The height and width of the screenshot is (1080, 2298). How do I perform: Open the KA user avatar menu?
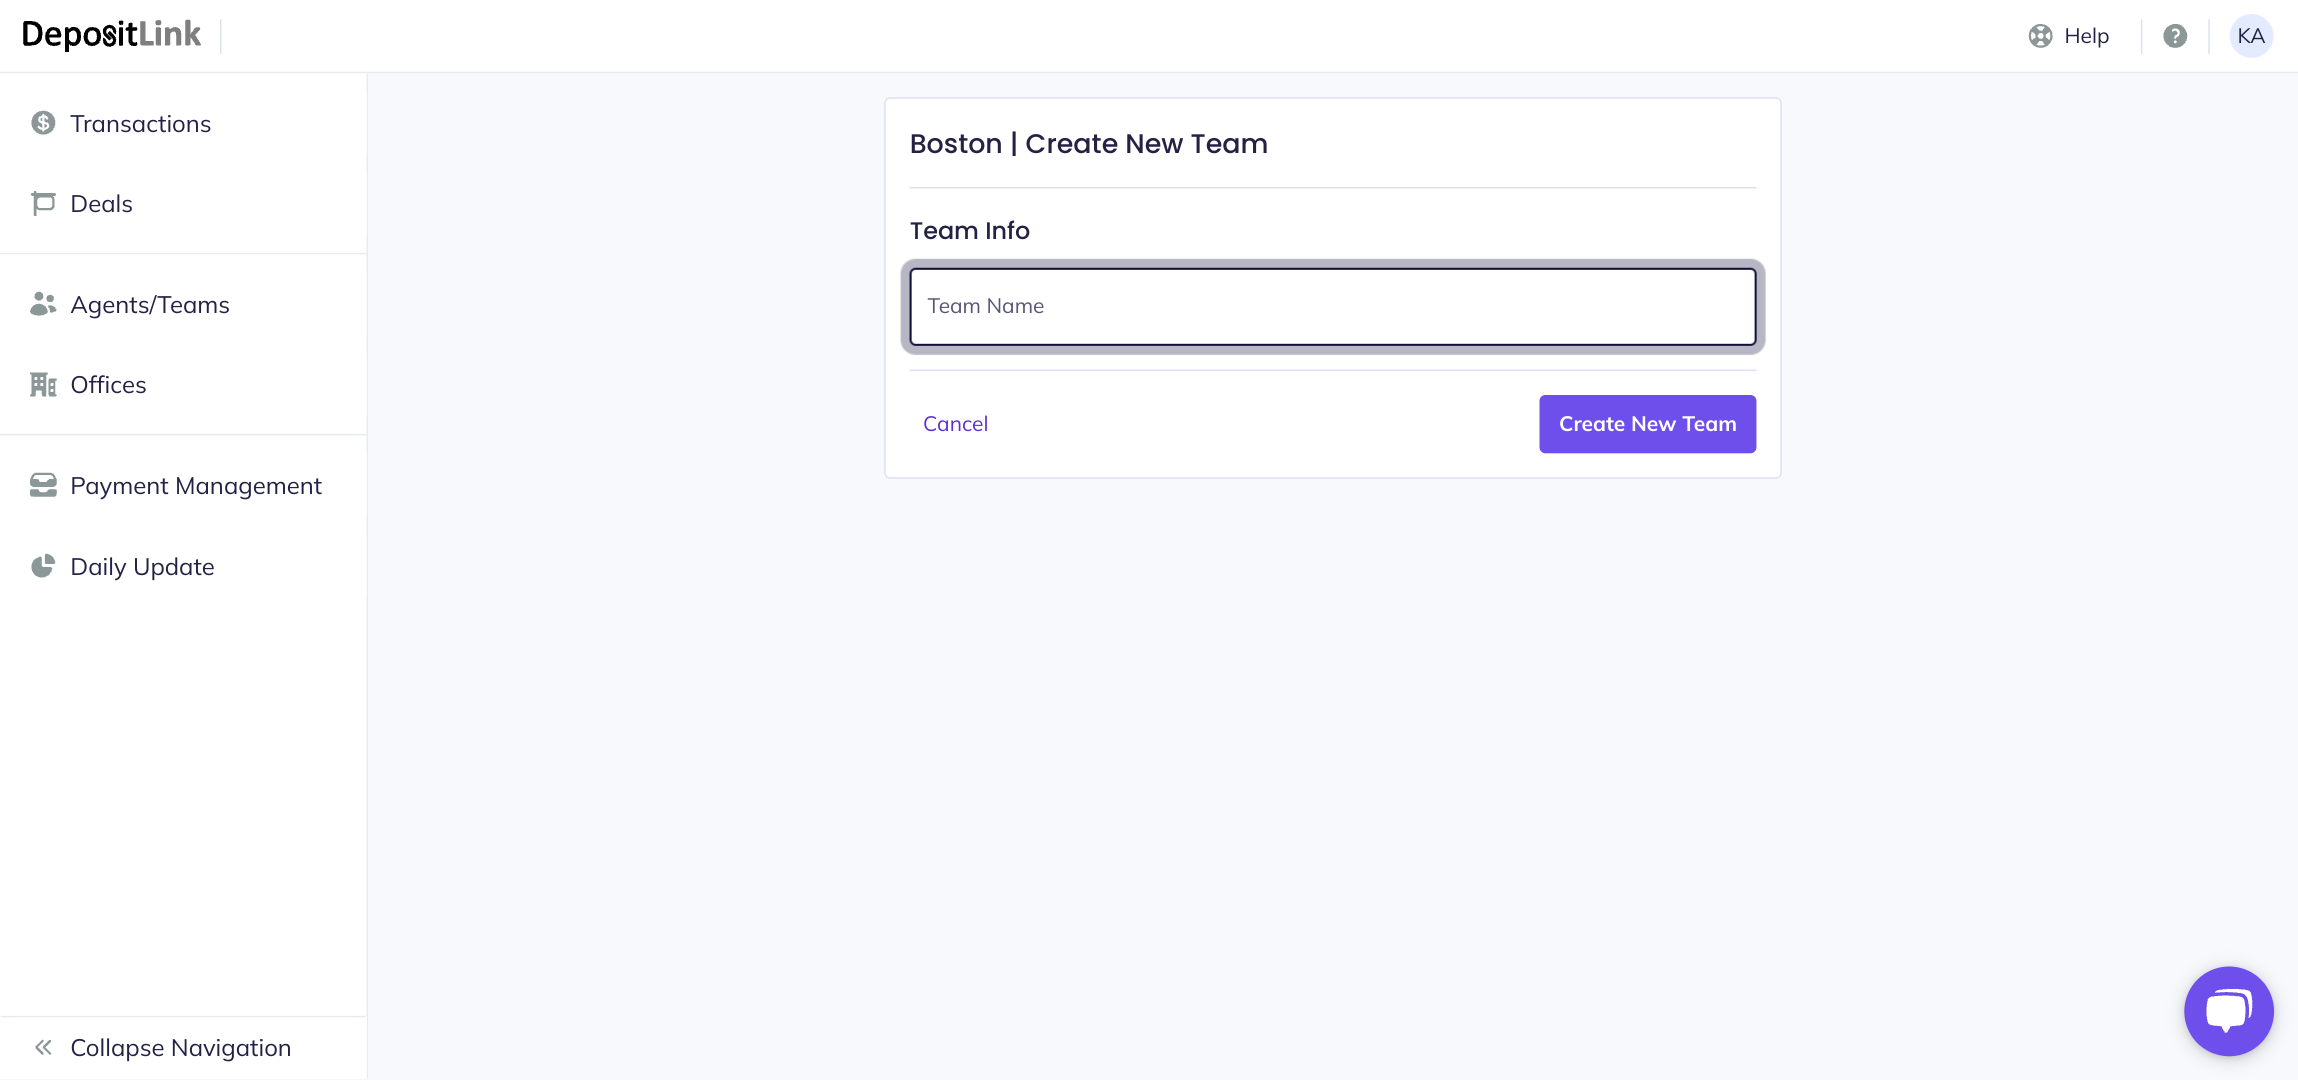pos(2251,36)
